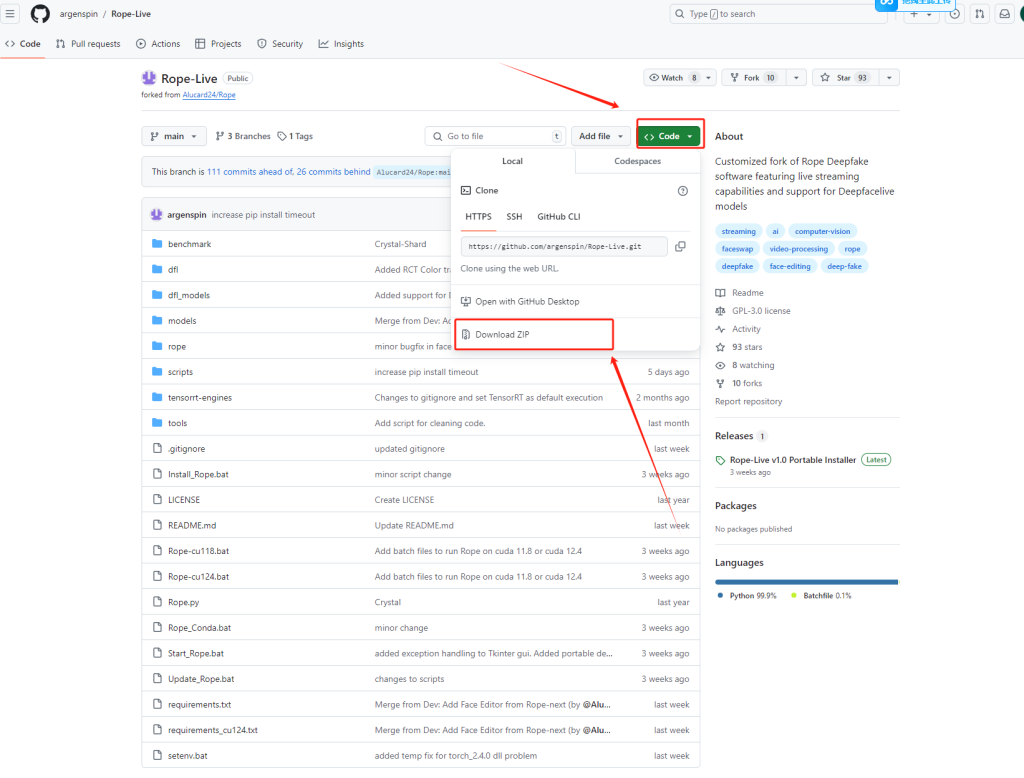Open the benchmark folder icon

(157, 244)
